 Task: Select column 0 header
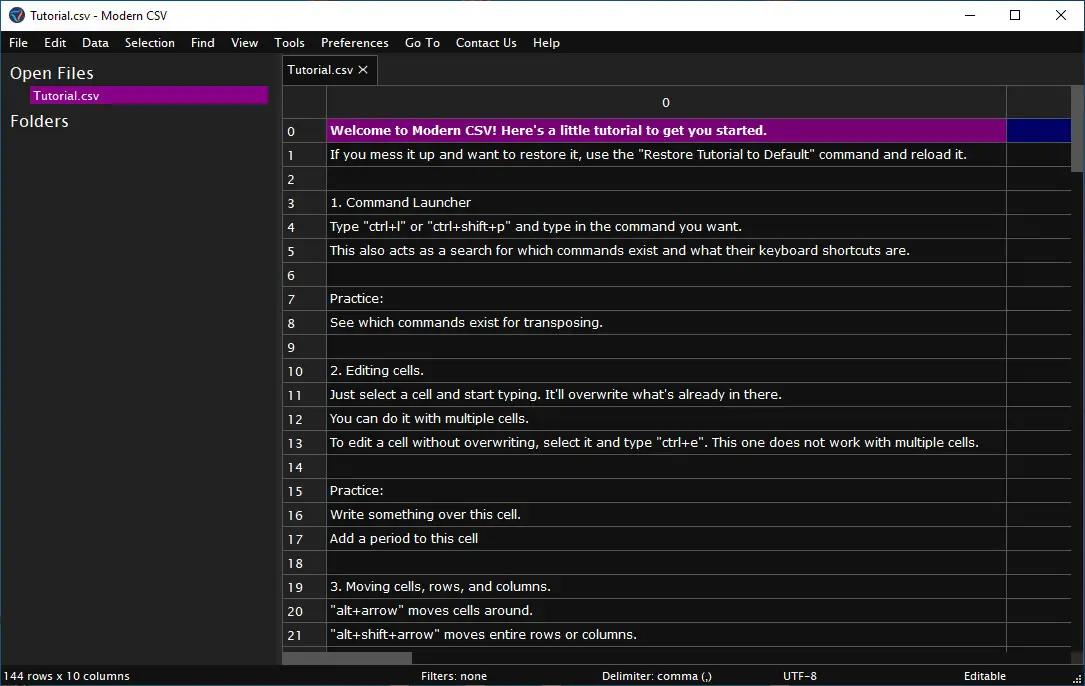(666, 103)
